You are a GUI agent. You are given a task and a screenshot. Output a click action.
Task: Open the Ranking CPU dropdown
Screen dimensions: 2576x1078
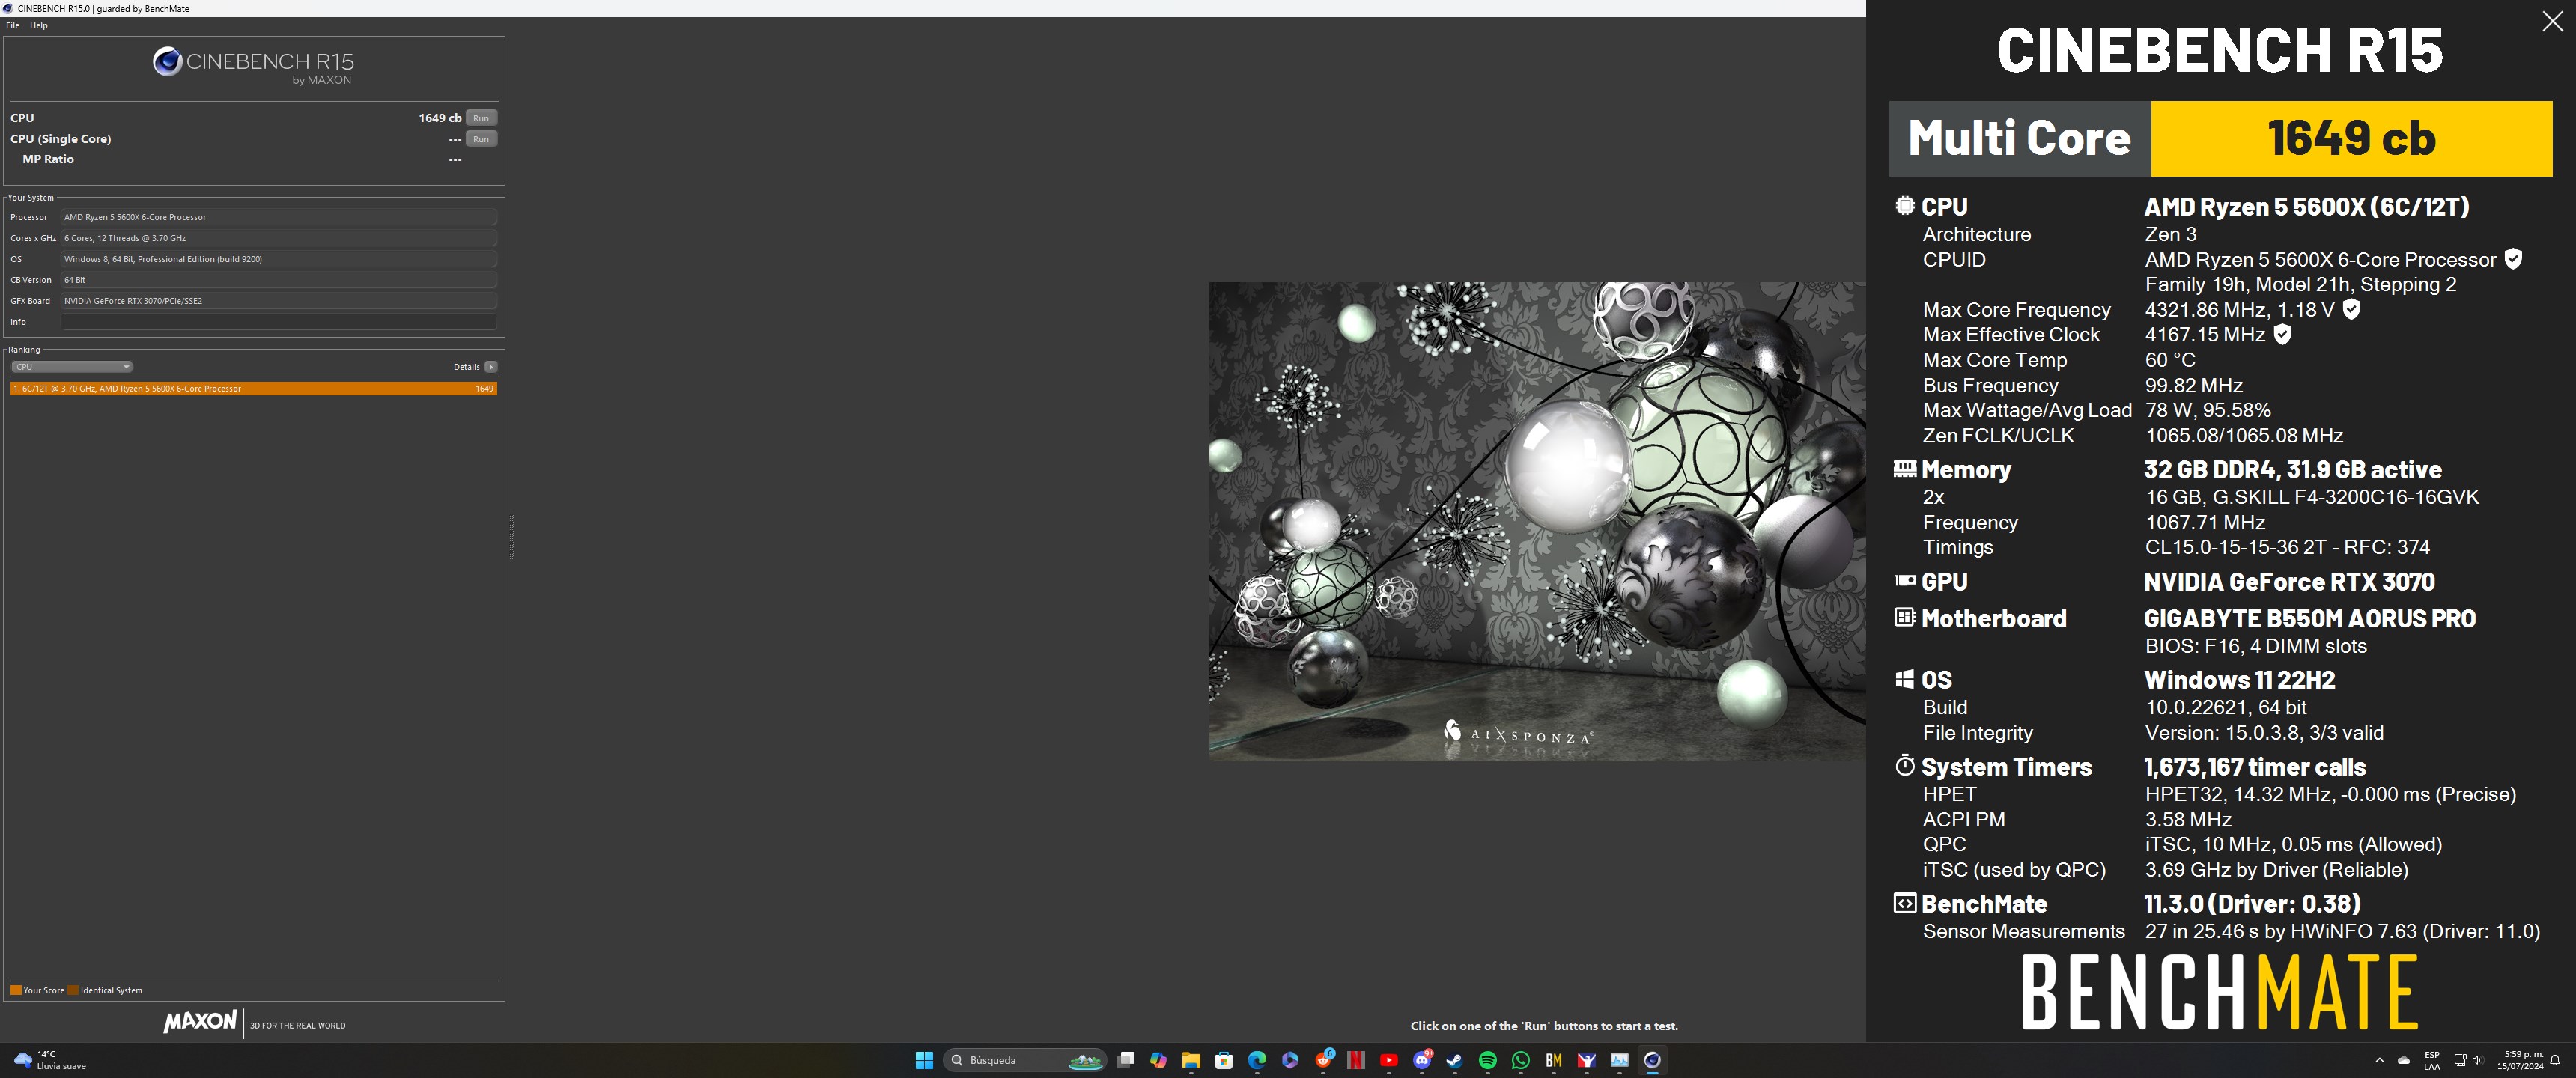tap(71, 367)
